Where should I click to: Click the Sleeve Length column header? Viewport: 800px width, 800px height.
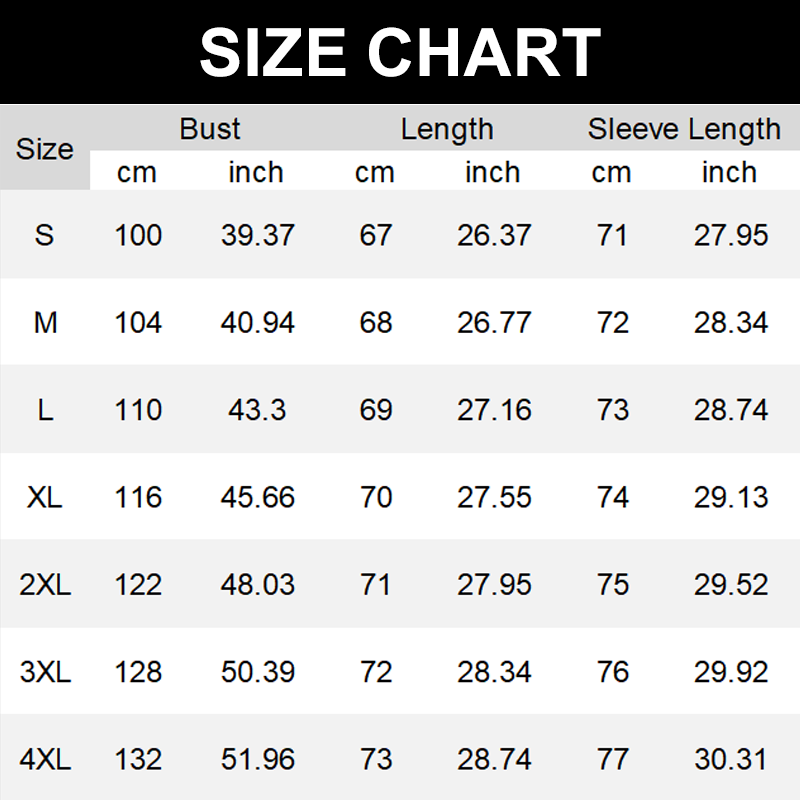click(x=684, y=129)
